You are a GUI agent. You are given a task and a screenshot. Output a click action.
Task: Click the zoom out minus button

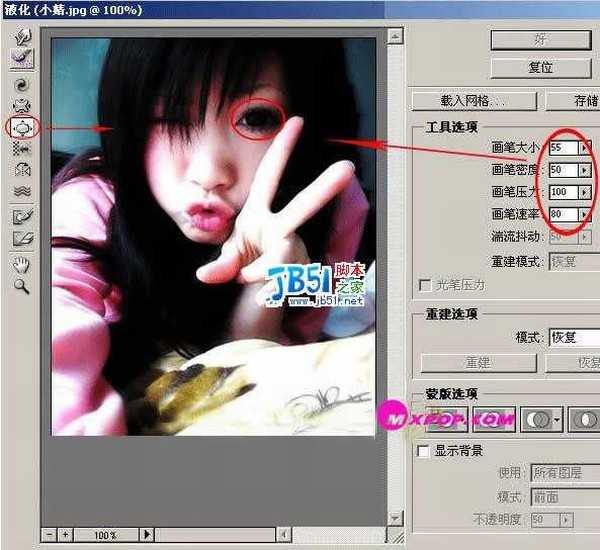point(49,535)
